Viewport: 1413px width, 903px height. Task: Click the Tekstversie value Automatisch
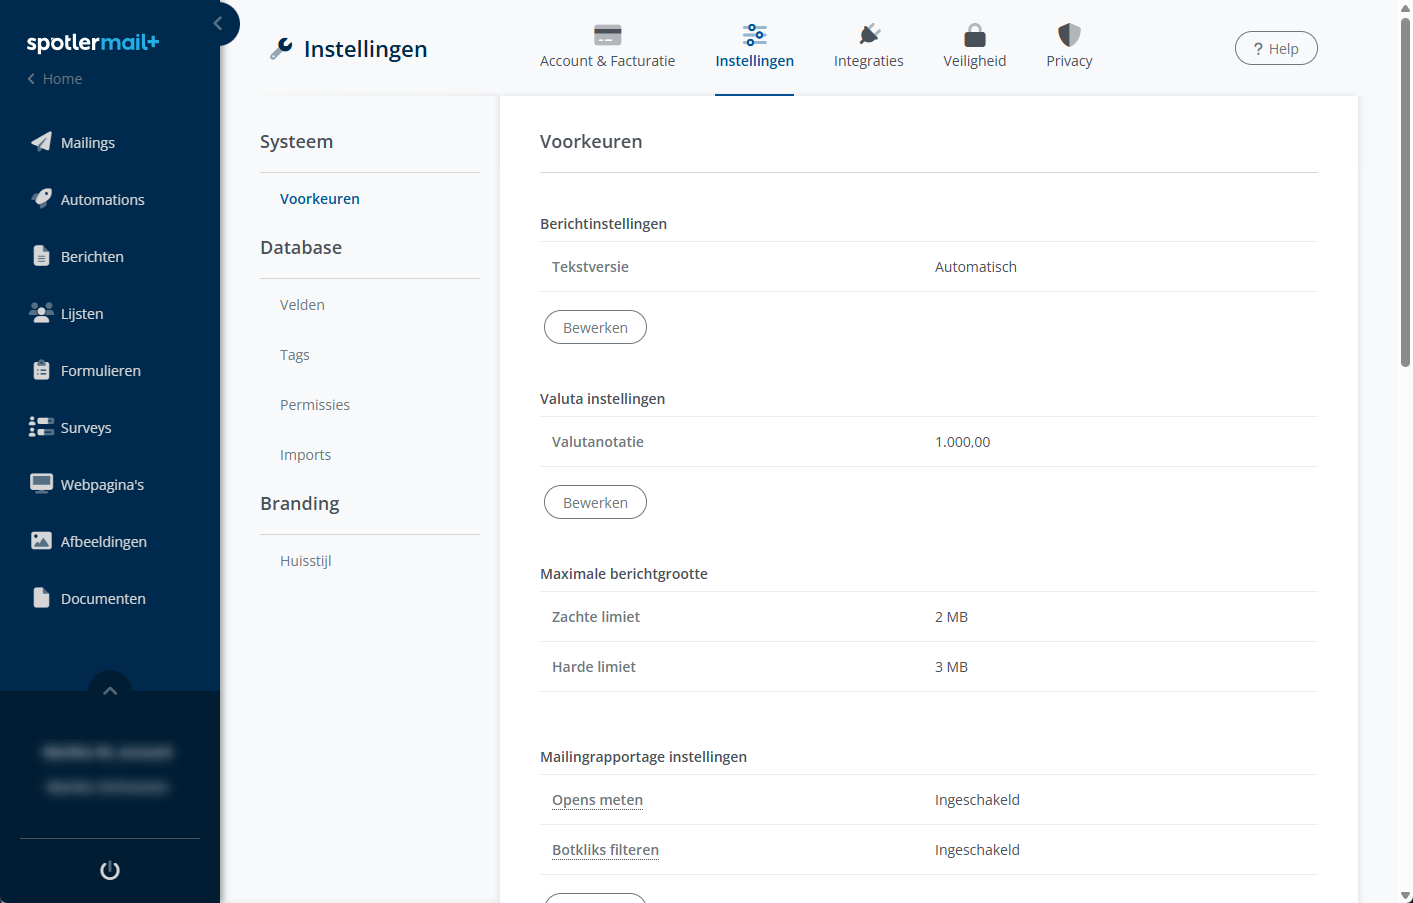(x=976, y=267)
